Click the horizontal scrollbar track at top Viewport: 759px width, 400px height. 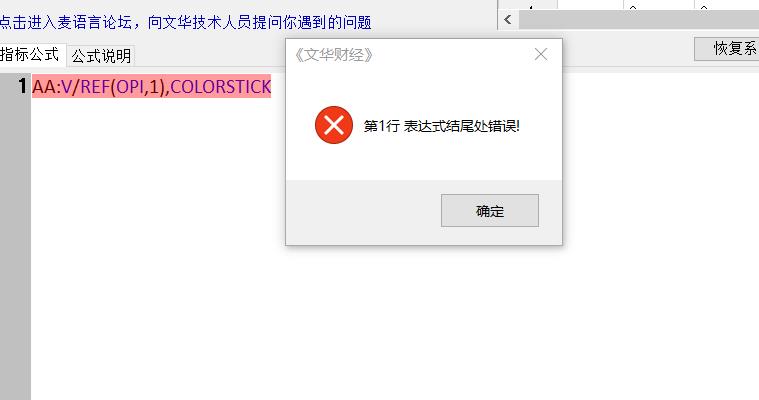[639, 20]
